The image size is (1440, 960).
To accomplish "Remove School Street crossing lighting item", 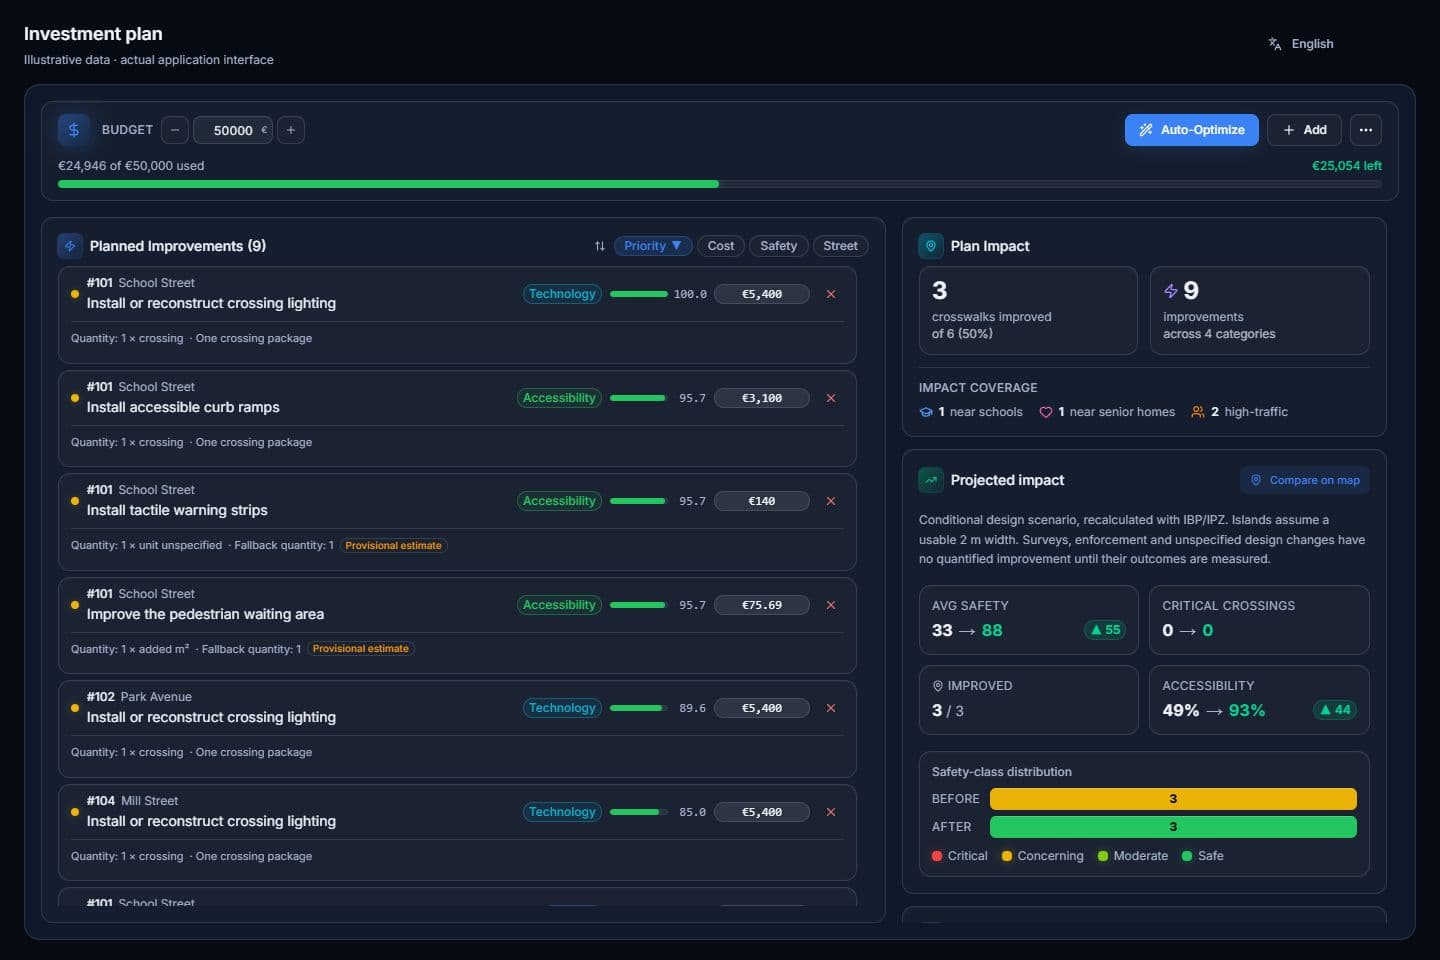I will click(x=831, y=294).
